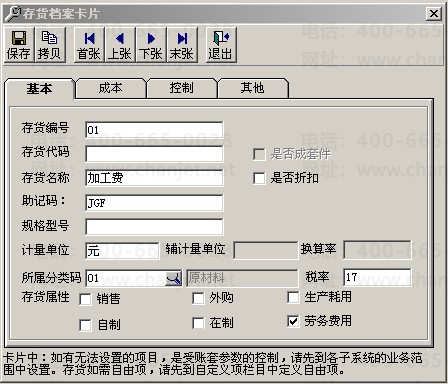Check the 外购 inventory attribute

198,298
